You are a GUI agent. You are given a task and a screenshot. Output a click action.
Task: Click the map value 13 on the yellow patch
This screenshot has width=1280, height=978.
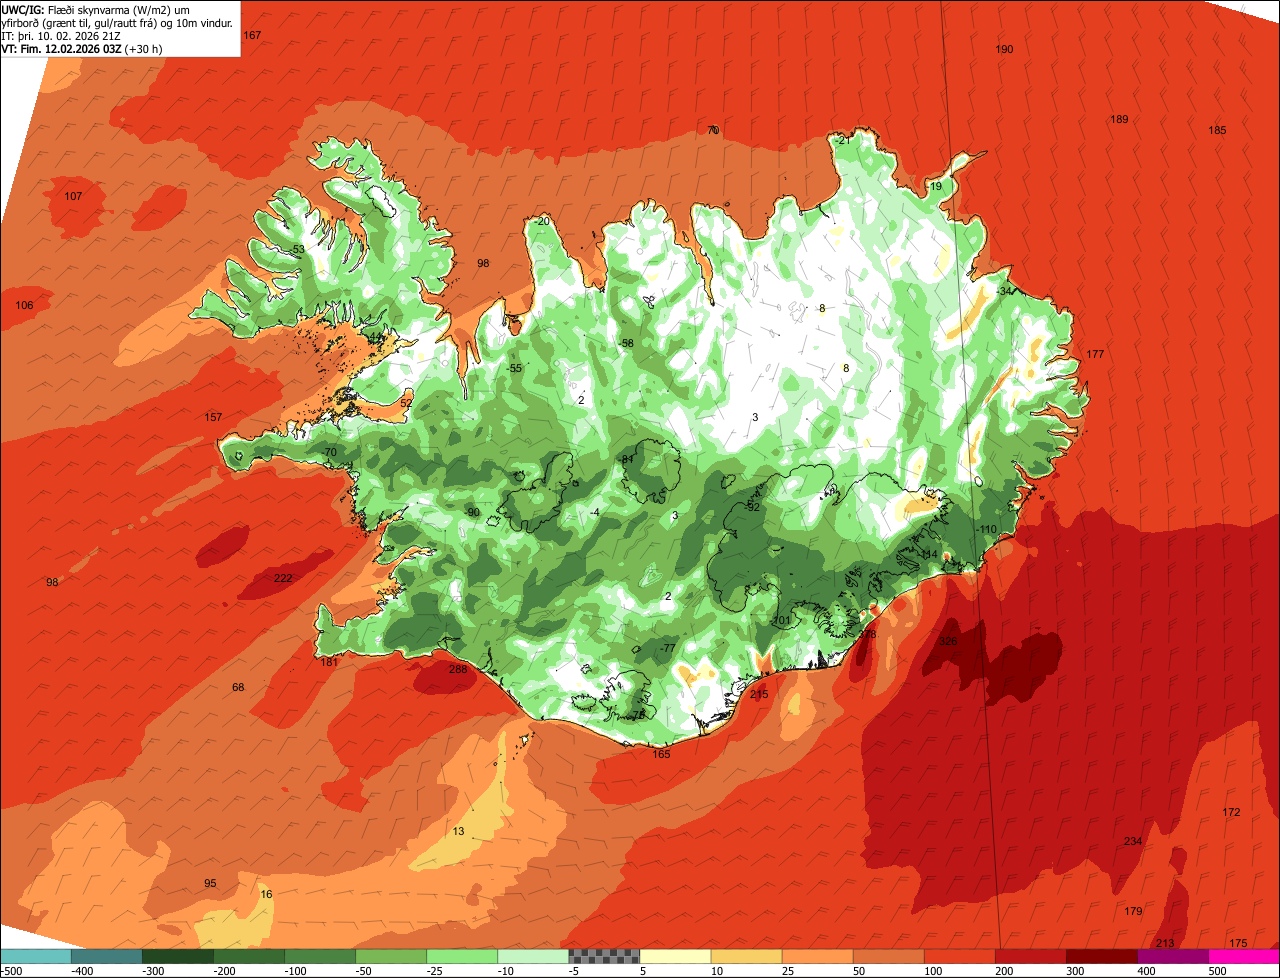tap(459, 831)
